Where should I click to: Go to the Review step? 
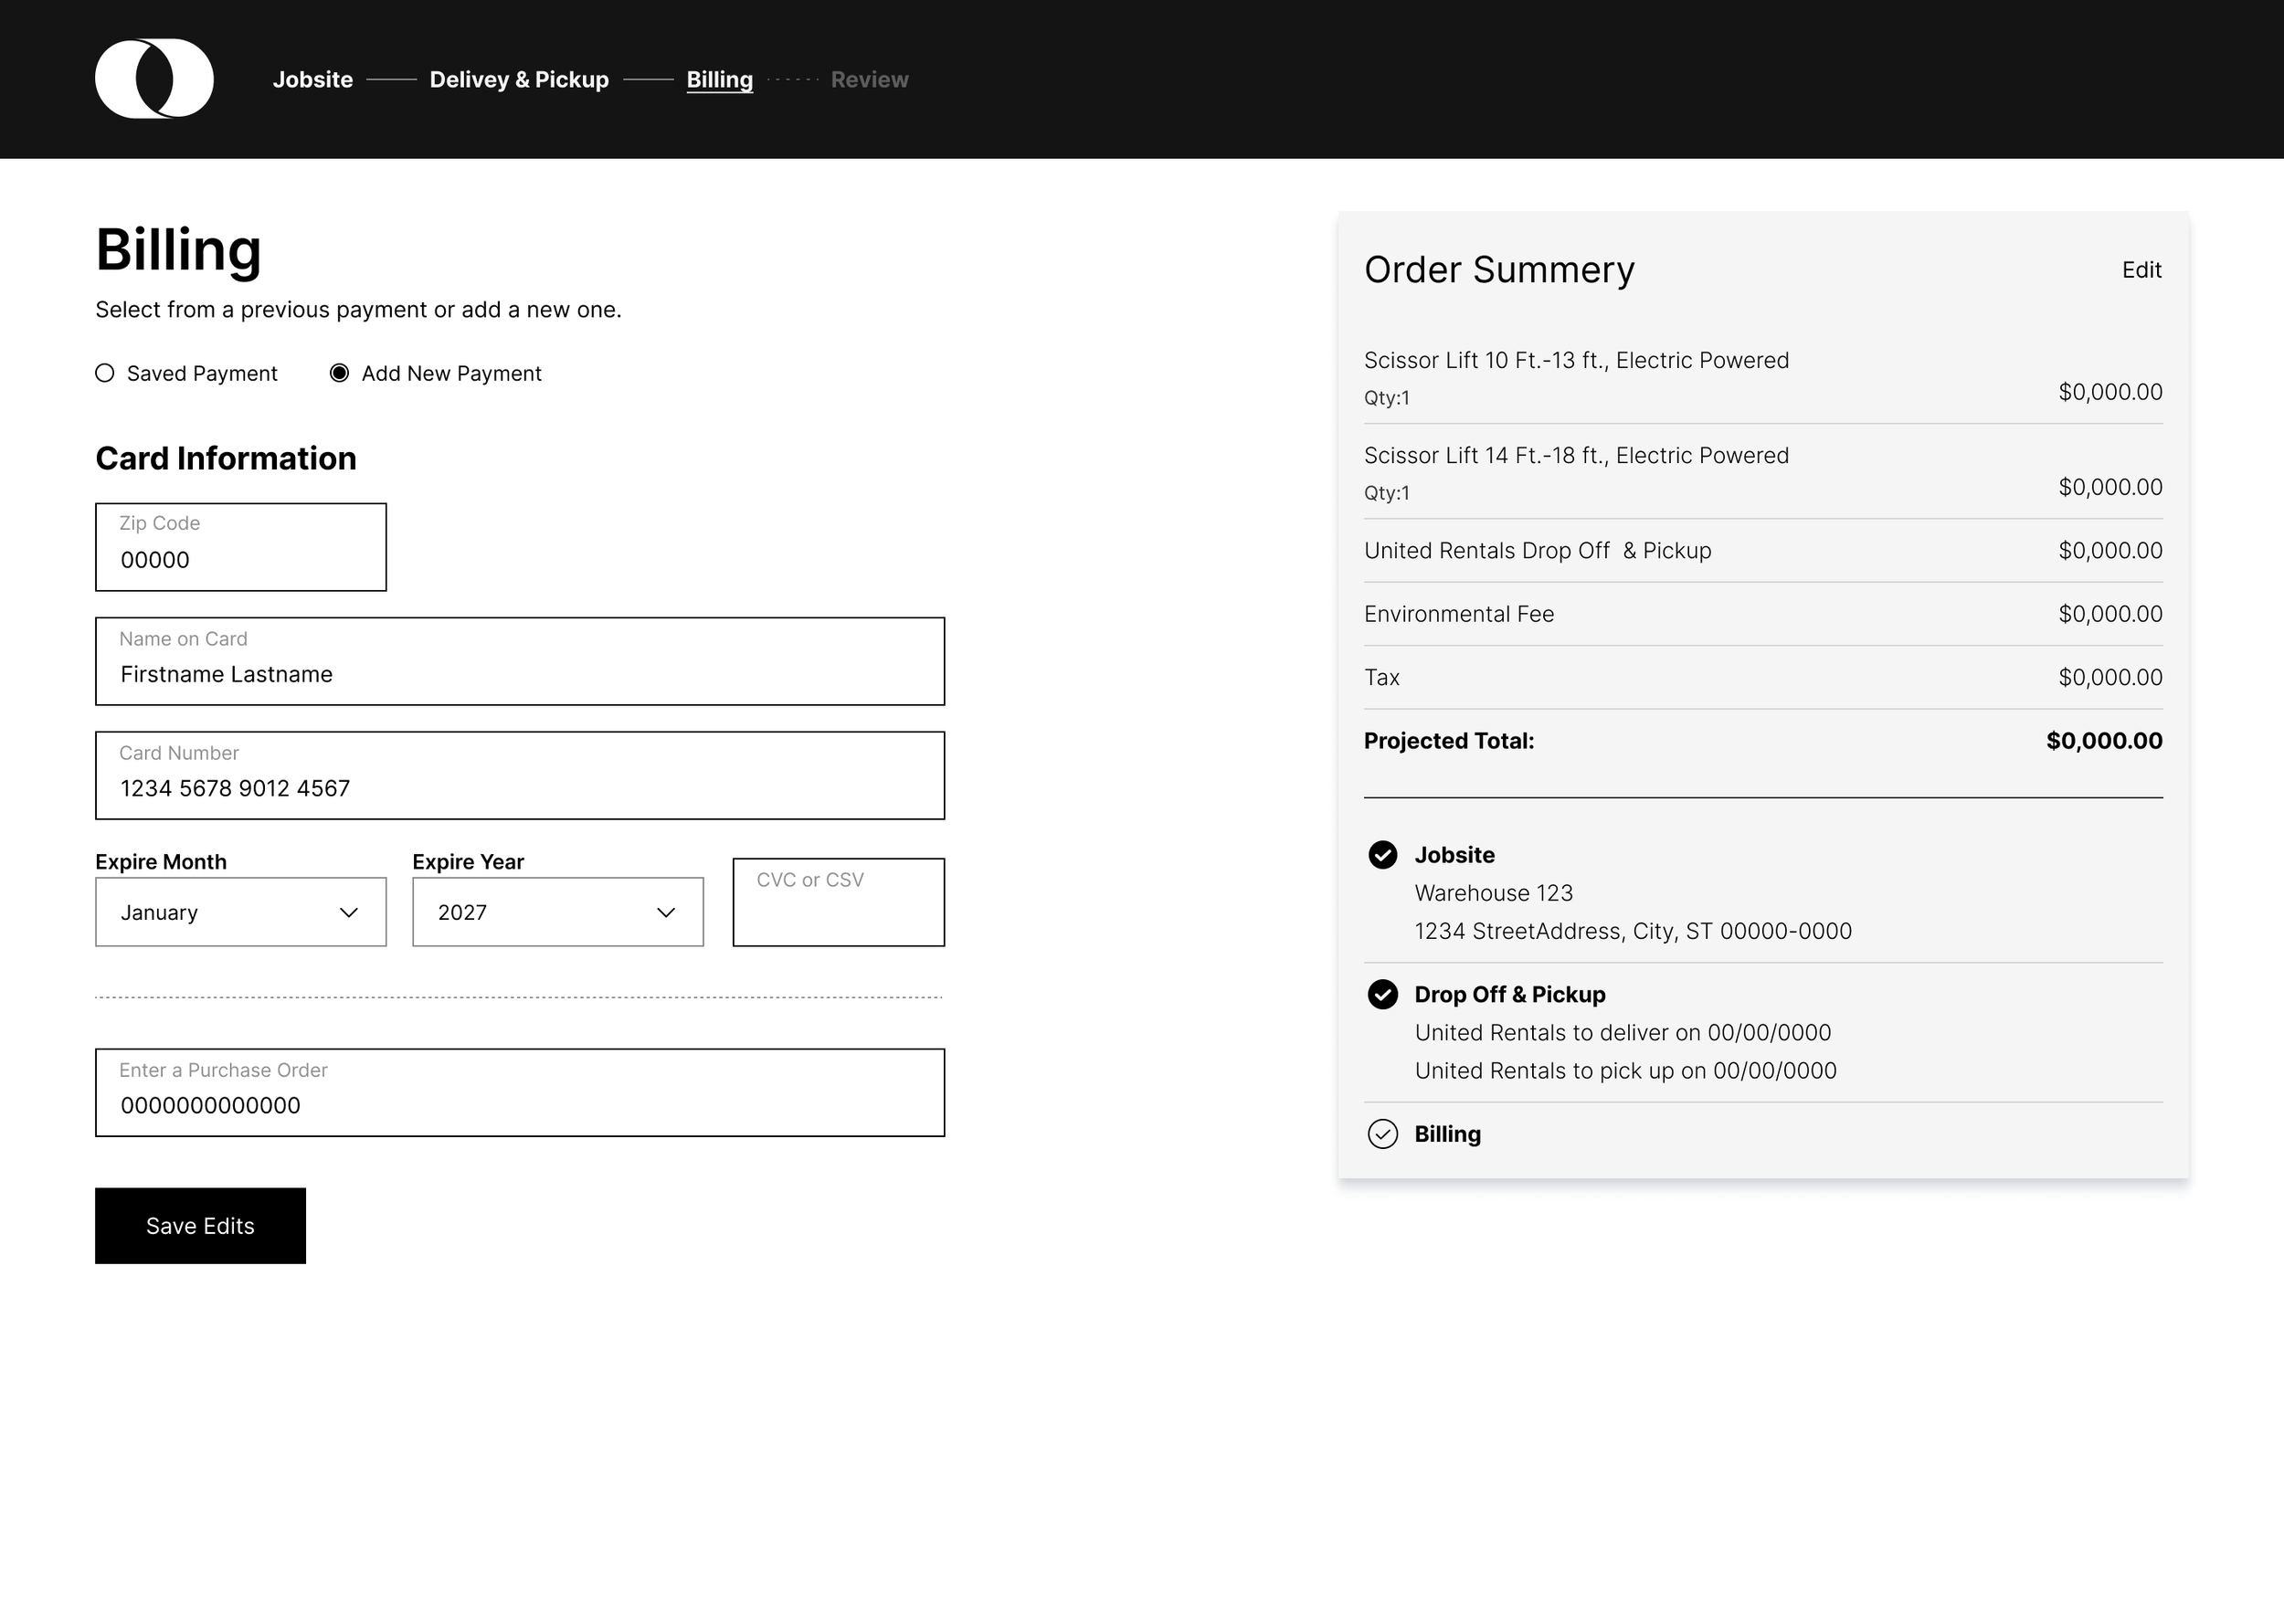[x=869, y=80]
